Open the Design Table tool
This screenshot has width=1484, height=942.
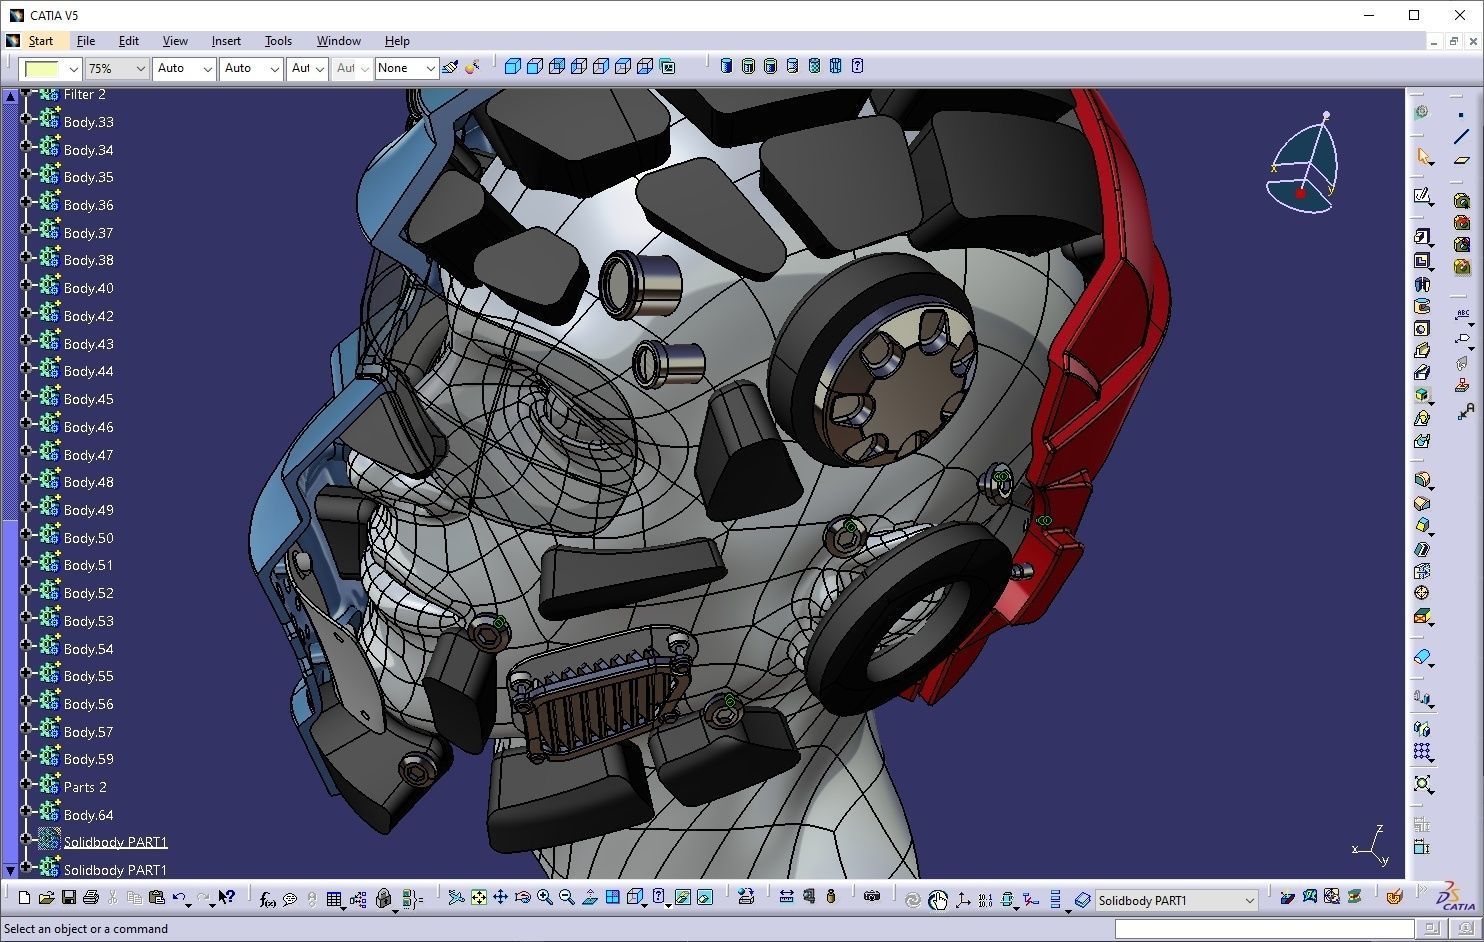(334, 899)
